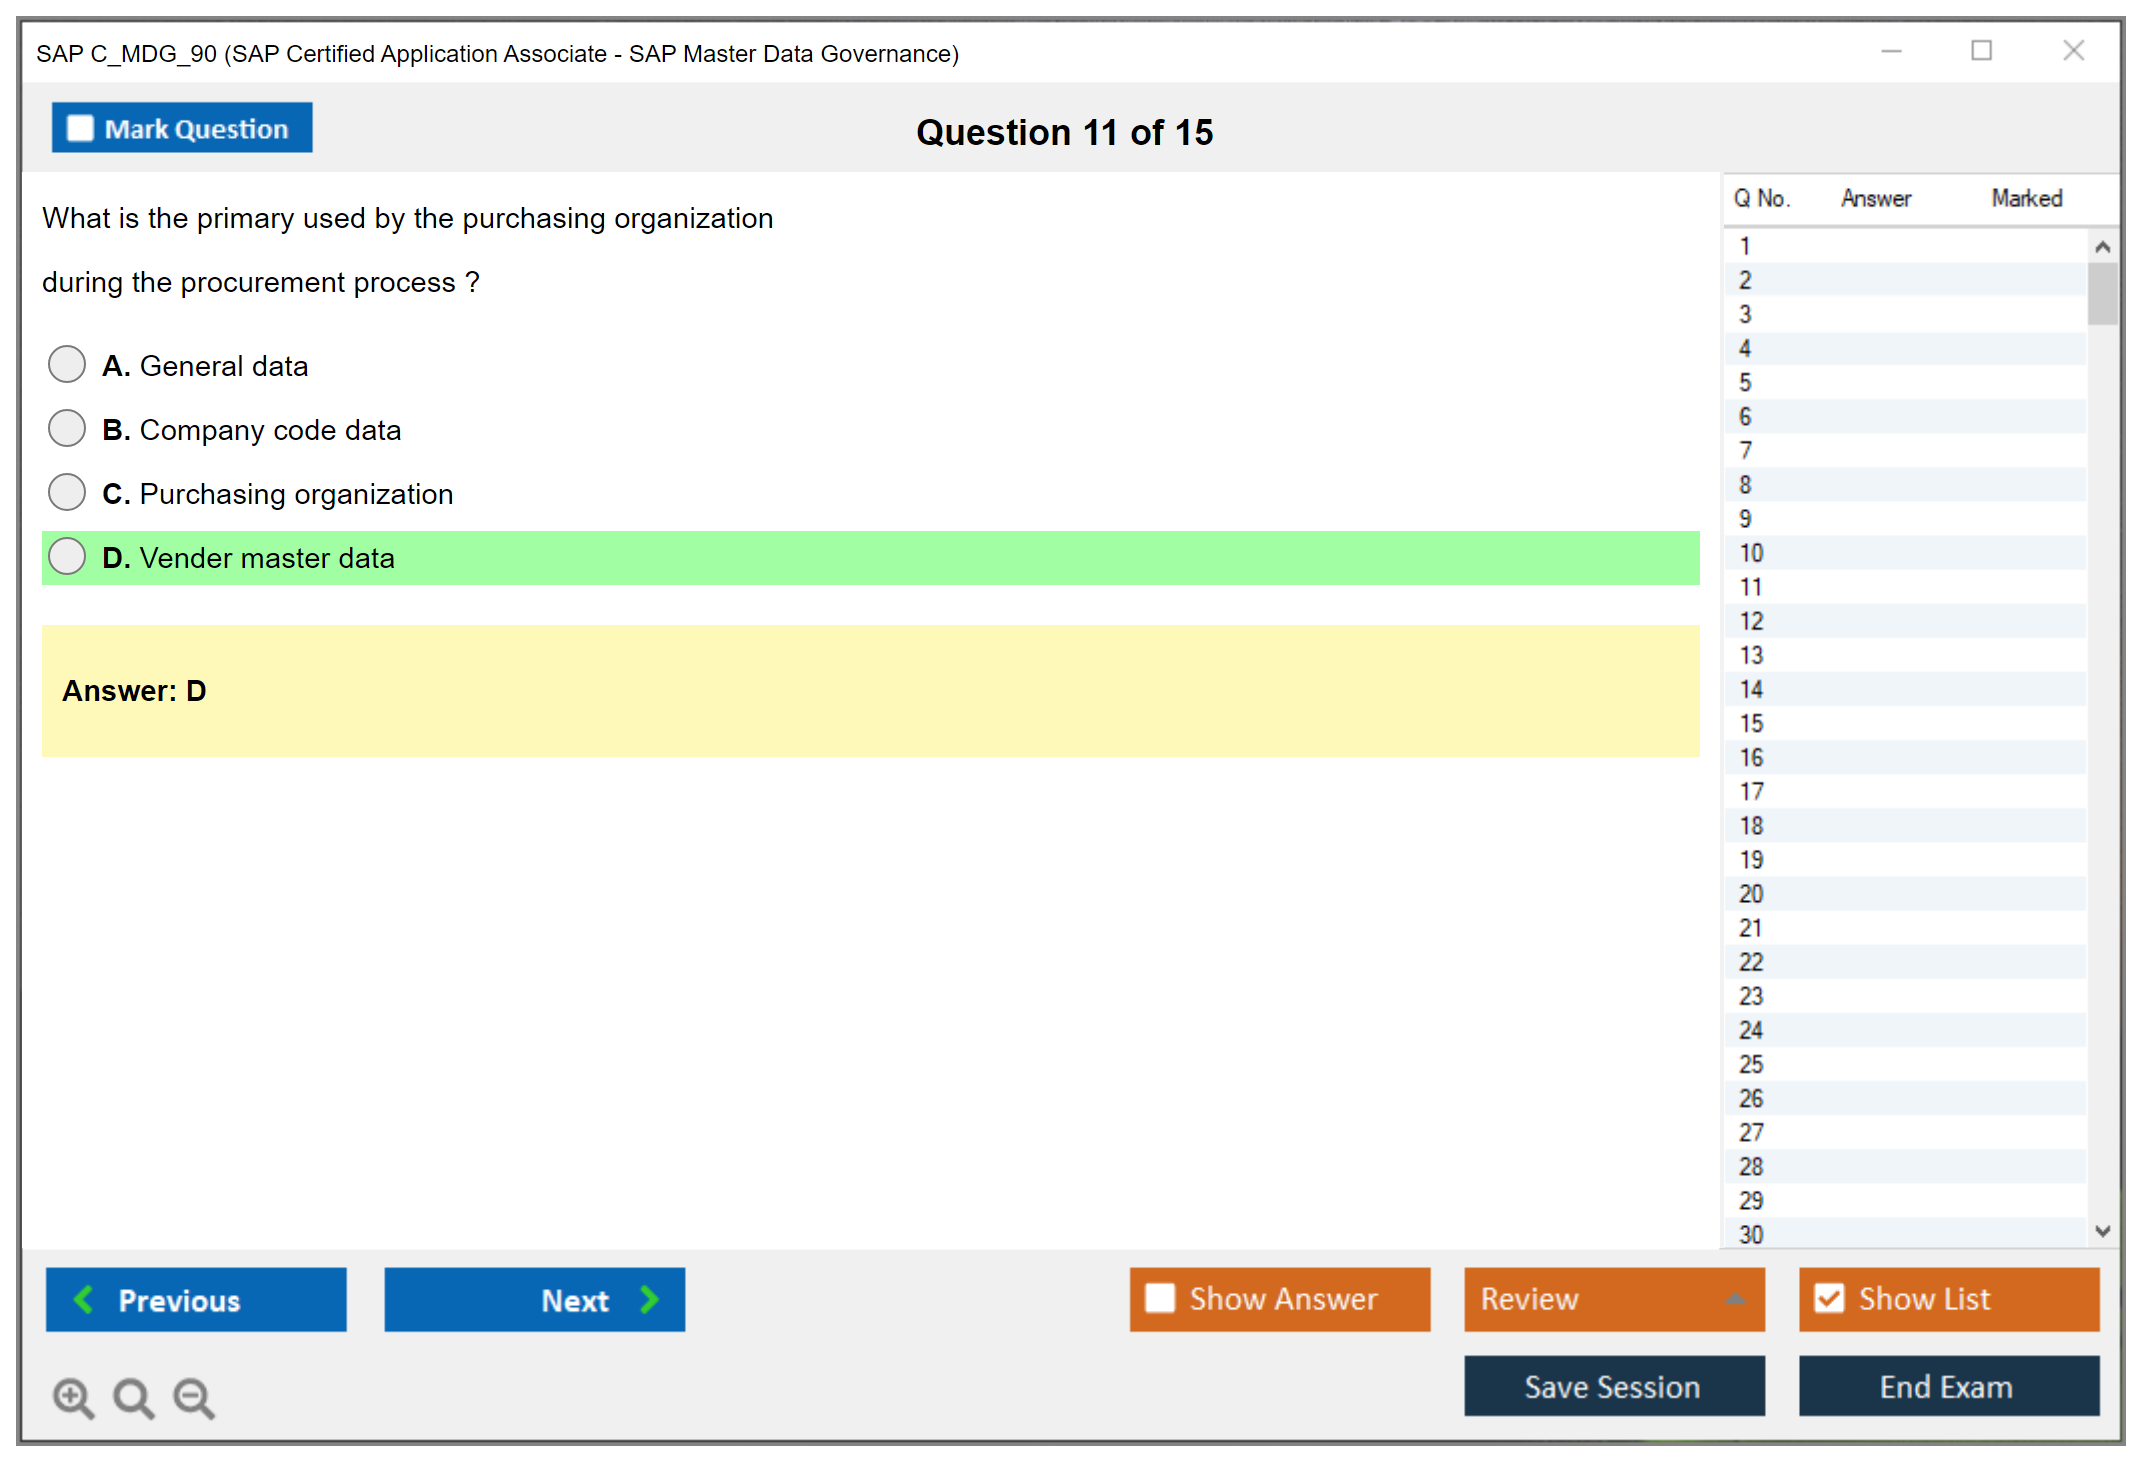Screen dimensions: 2150x1470
Task: Close the exam window
Action: click(x=2073, y=51)
